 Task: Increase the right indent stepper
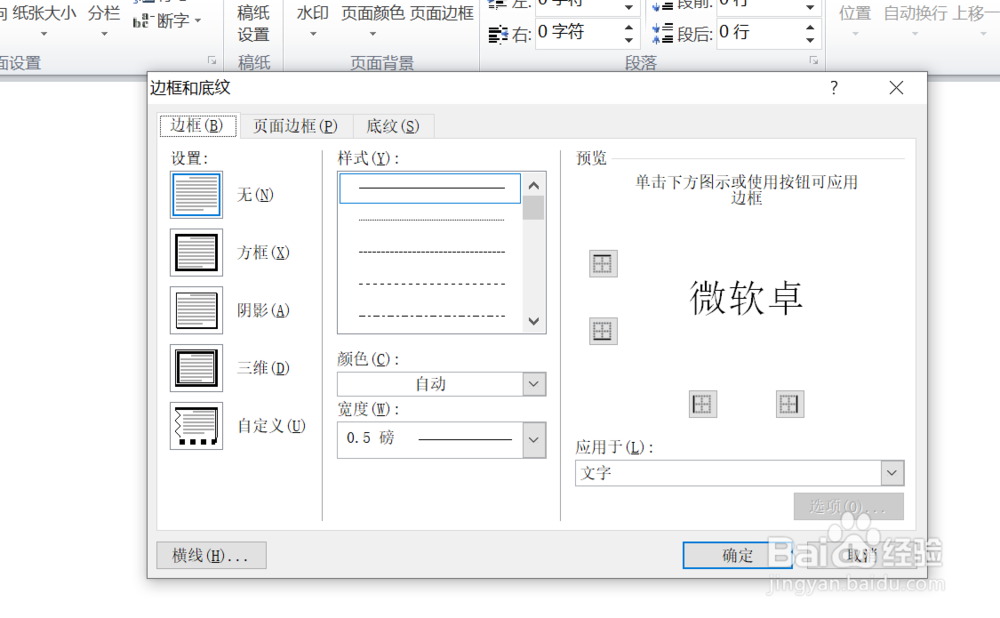coord(629,26)
